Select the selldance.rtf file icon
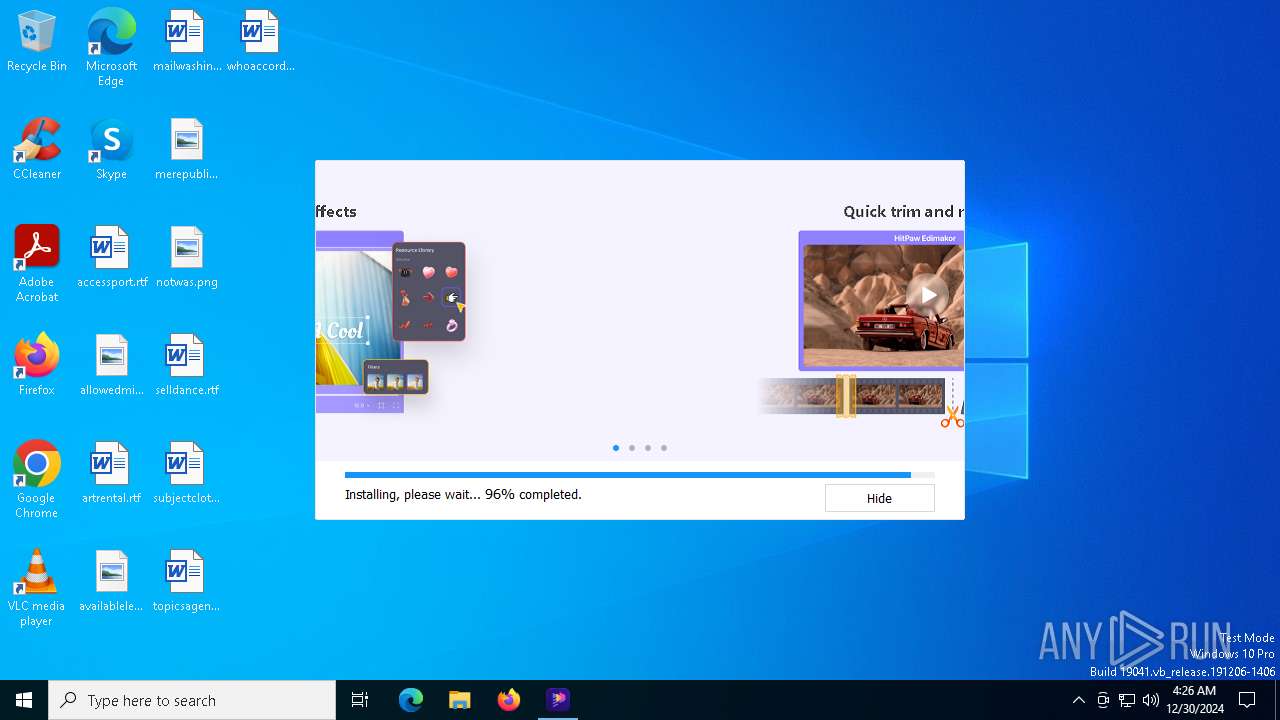The height and width of the screenshot is (720, 1280). pyautogui.click(x=186, y=366)
